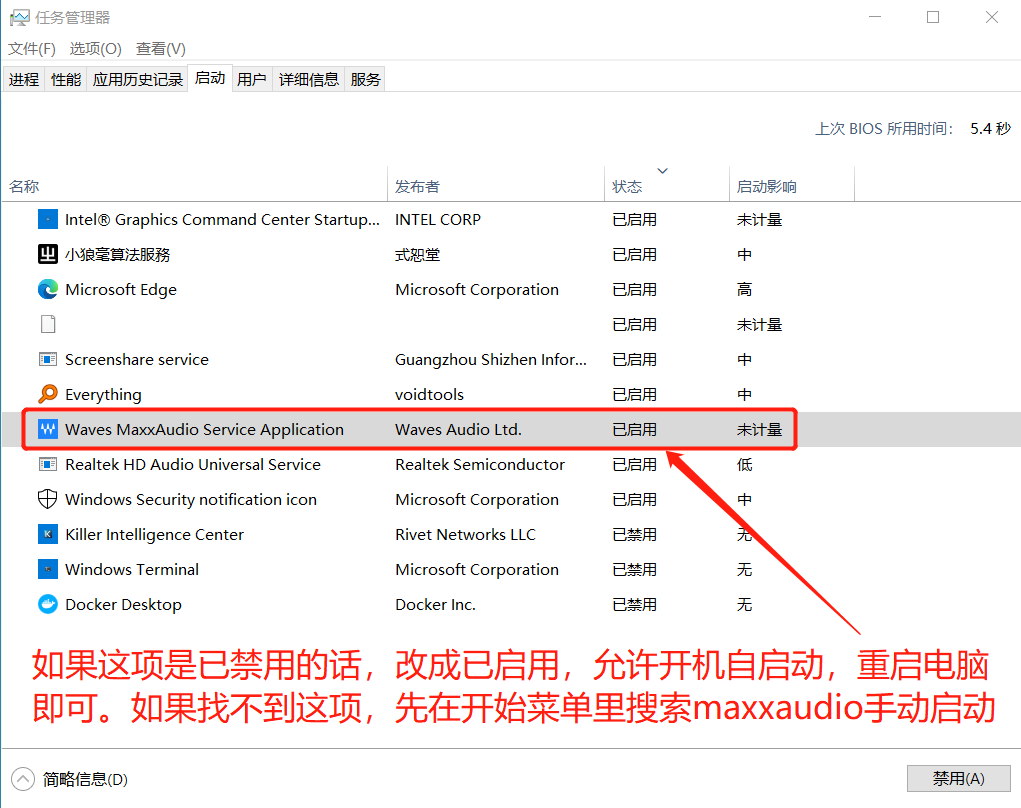Select Realtek HD Audio Universal Service row
The width and height of the screenshot is (1021, 808).
click(510, 464)
